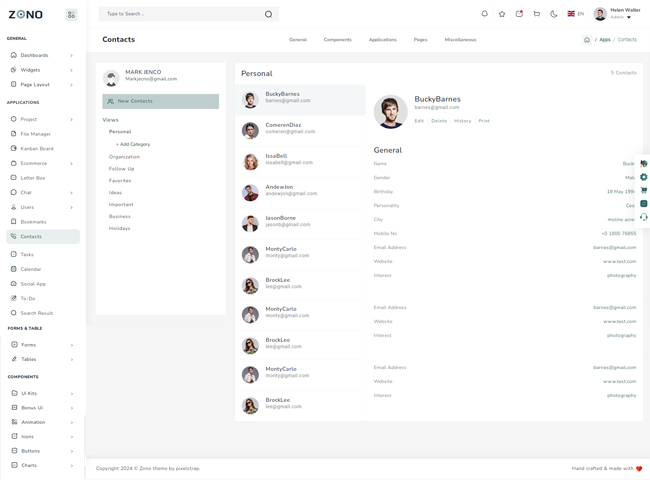Click the headset support icon on right edge
The width and height of the screenshot is (650, 480).
click(x=644, y=217)
